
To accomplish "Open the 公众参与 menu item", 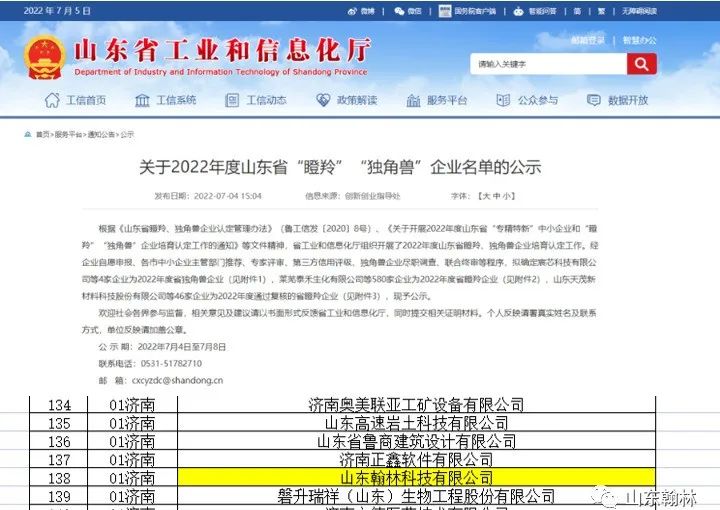I will [538, 100].
